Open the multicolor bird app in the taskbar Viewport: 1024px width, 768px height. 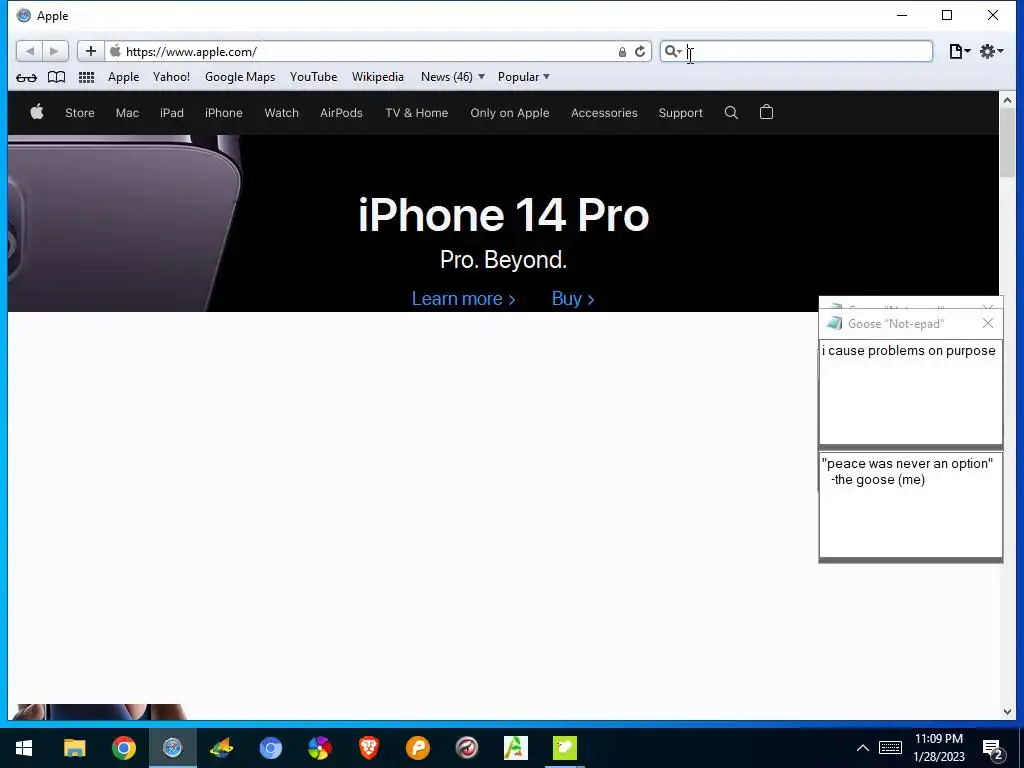pos(221,748)
